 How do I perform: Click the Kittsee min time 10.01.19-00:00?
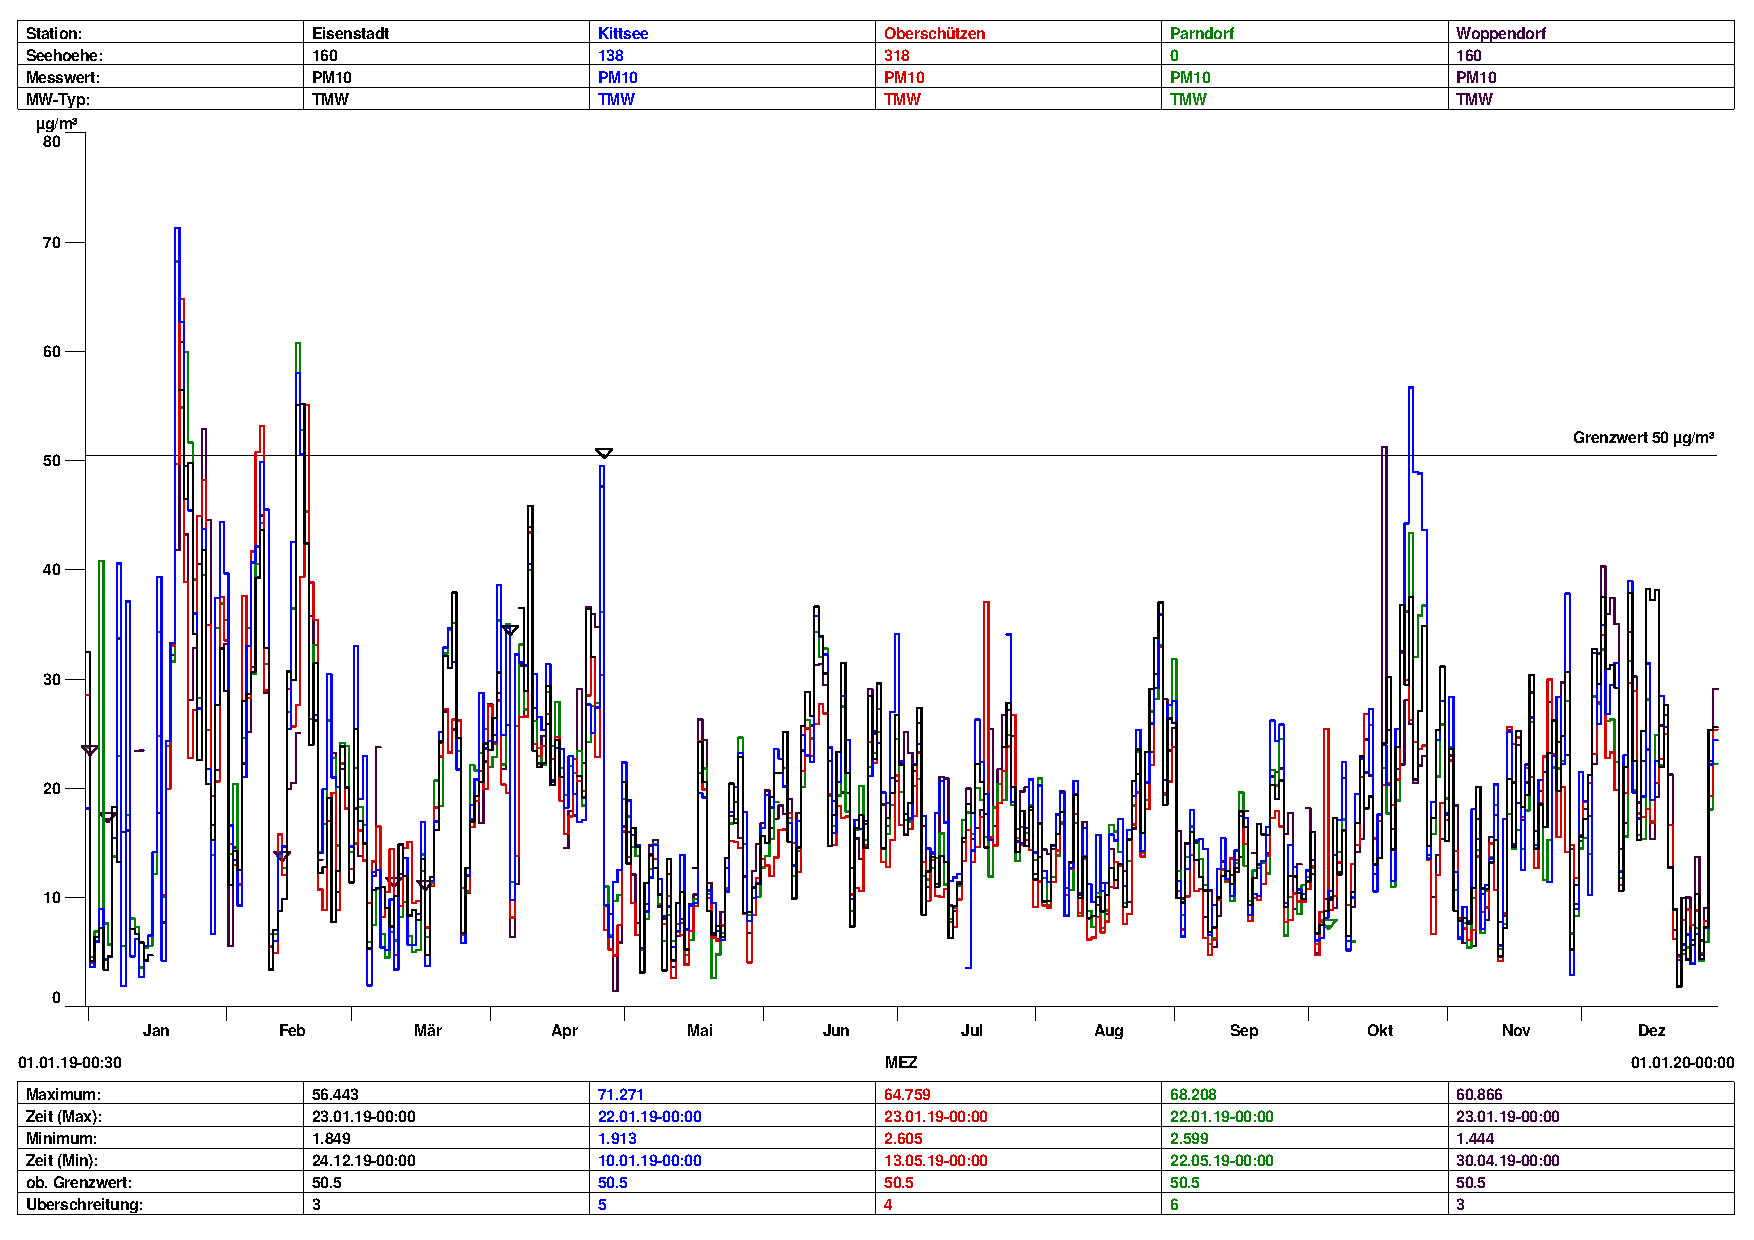point(650,1161)
